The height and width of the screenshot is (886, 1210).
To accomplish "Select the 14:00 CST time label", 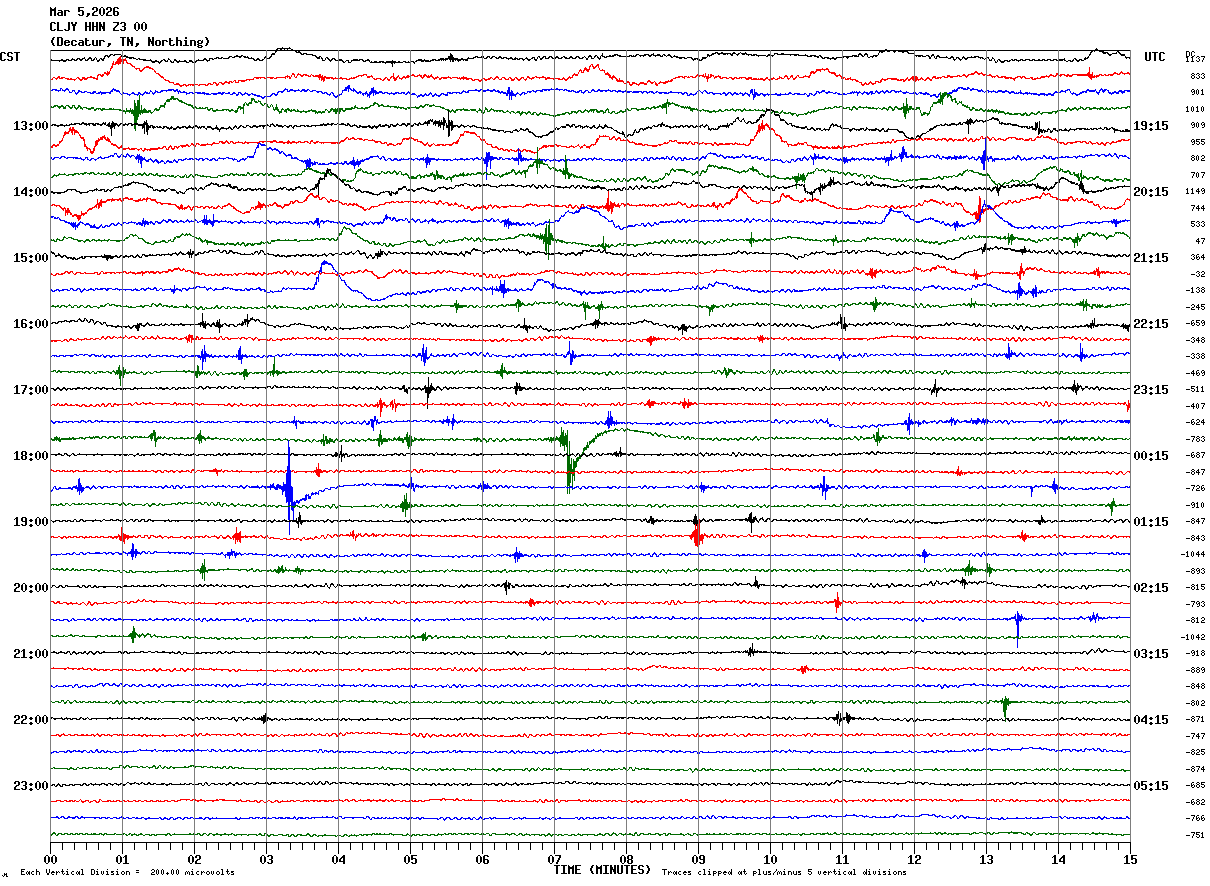I will [30, 192].
